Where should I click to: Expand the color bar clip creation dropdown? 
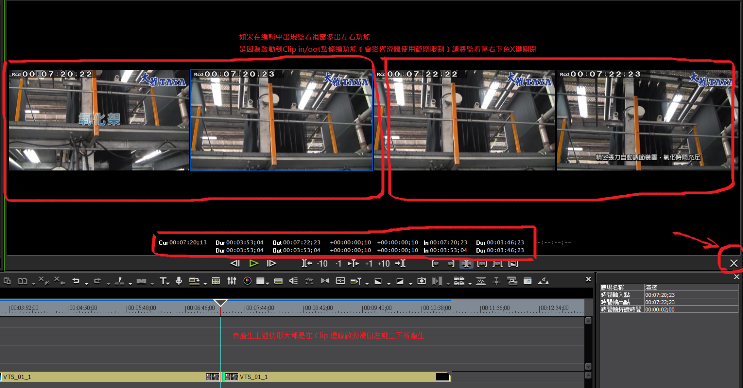pos(269,283)
